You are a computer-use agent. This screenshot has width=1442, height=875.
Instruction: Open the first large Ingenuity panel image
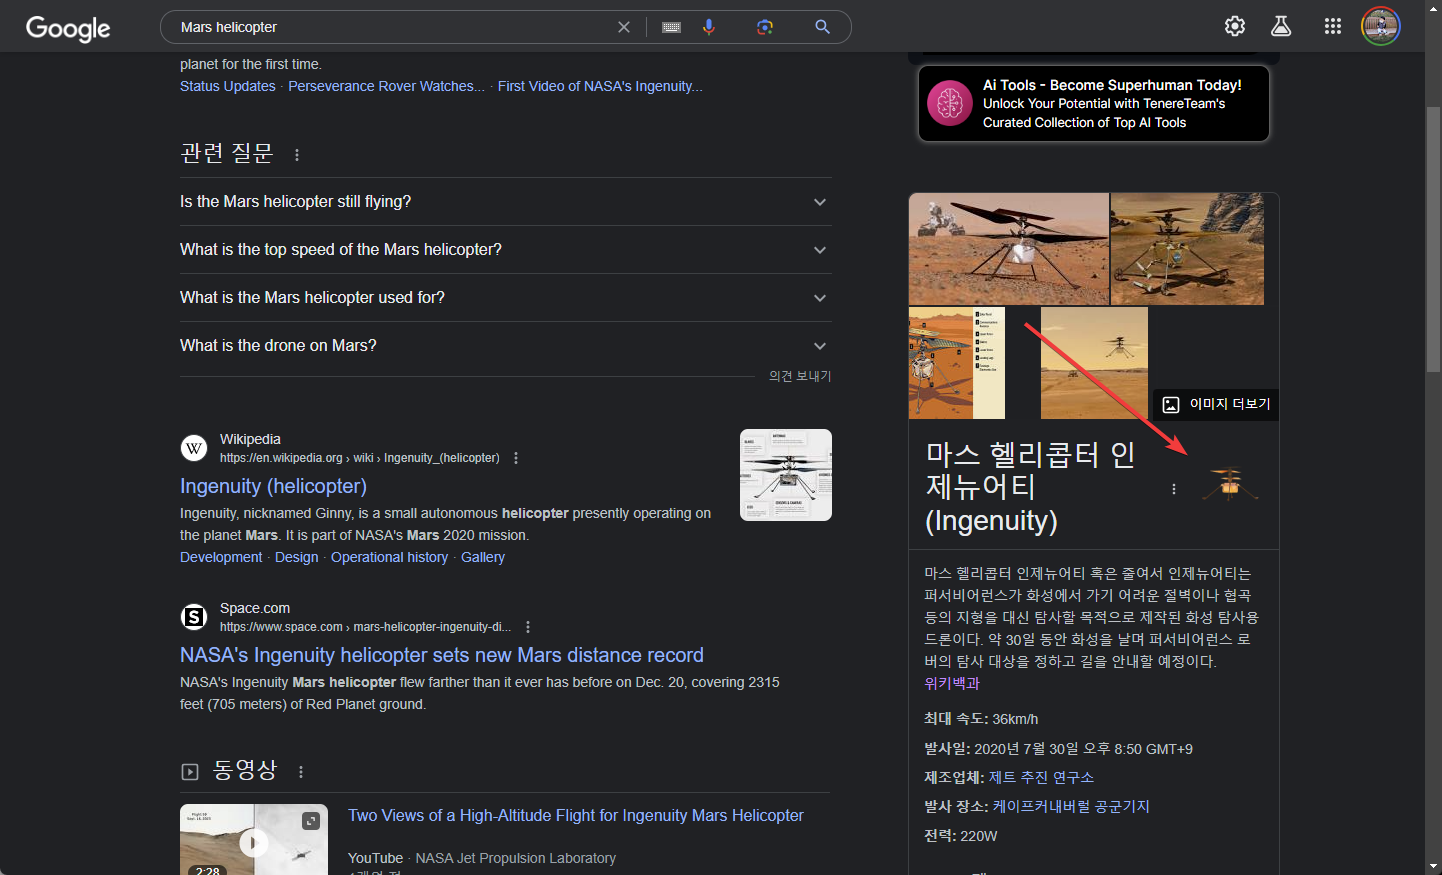point(1009,249)
